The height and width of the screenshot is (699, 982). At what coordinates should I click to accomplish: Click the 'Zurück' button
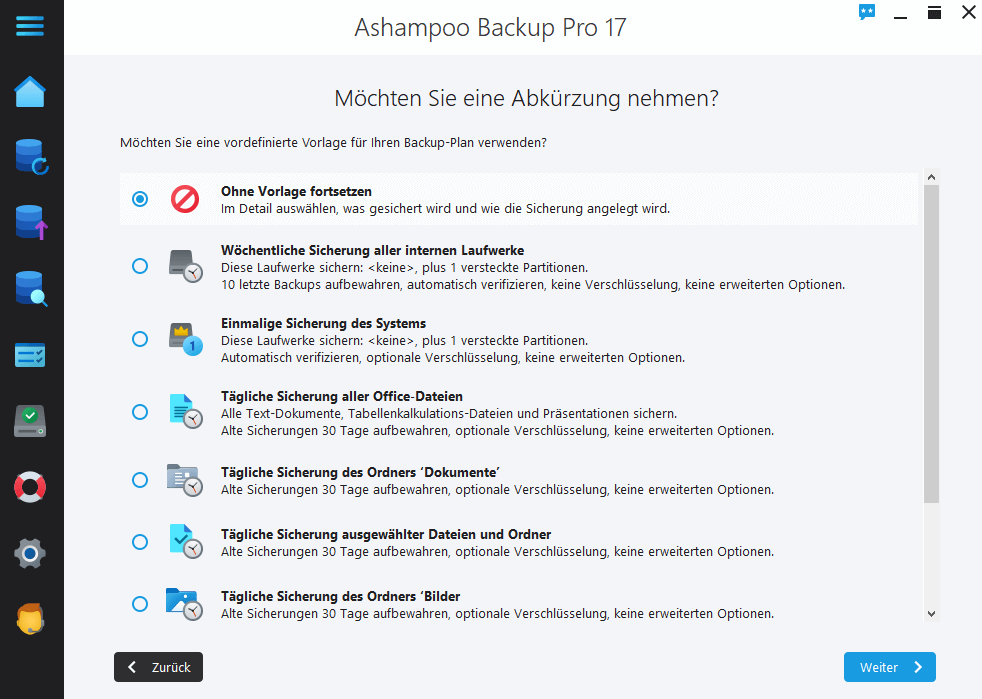click(x=157, y=667)
